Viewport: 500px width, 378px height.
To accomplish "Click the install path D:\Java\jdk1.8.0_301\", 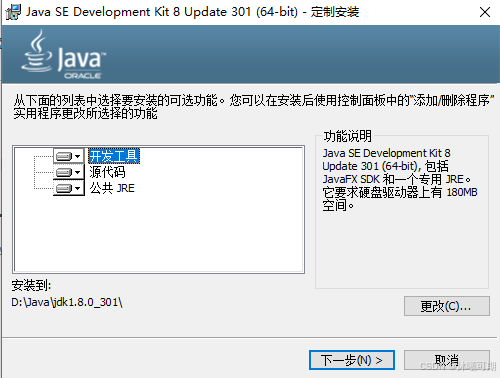I will tap(67, 302).
